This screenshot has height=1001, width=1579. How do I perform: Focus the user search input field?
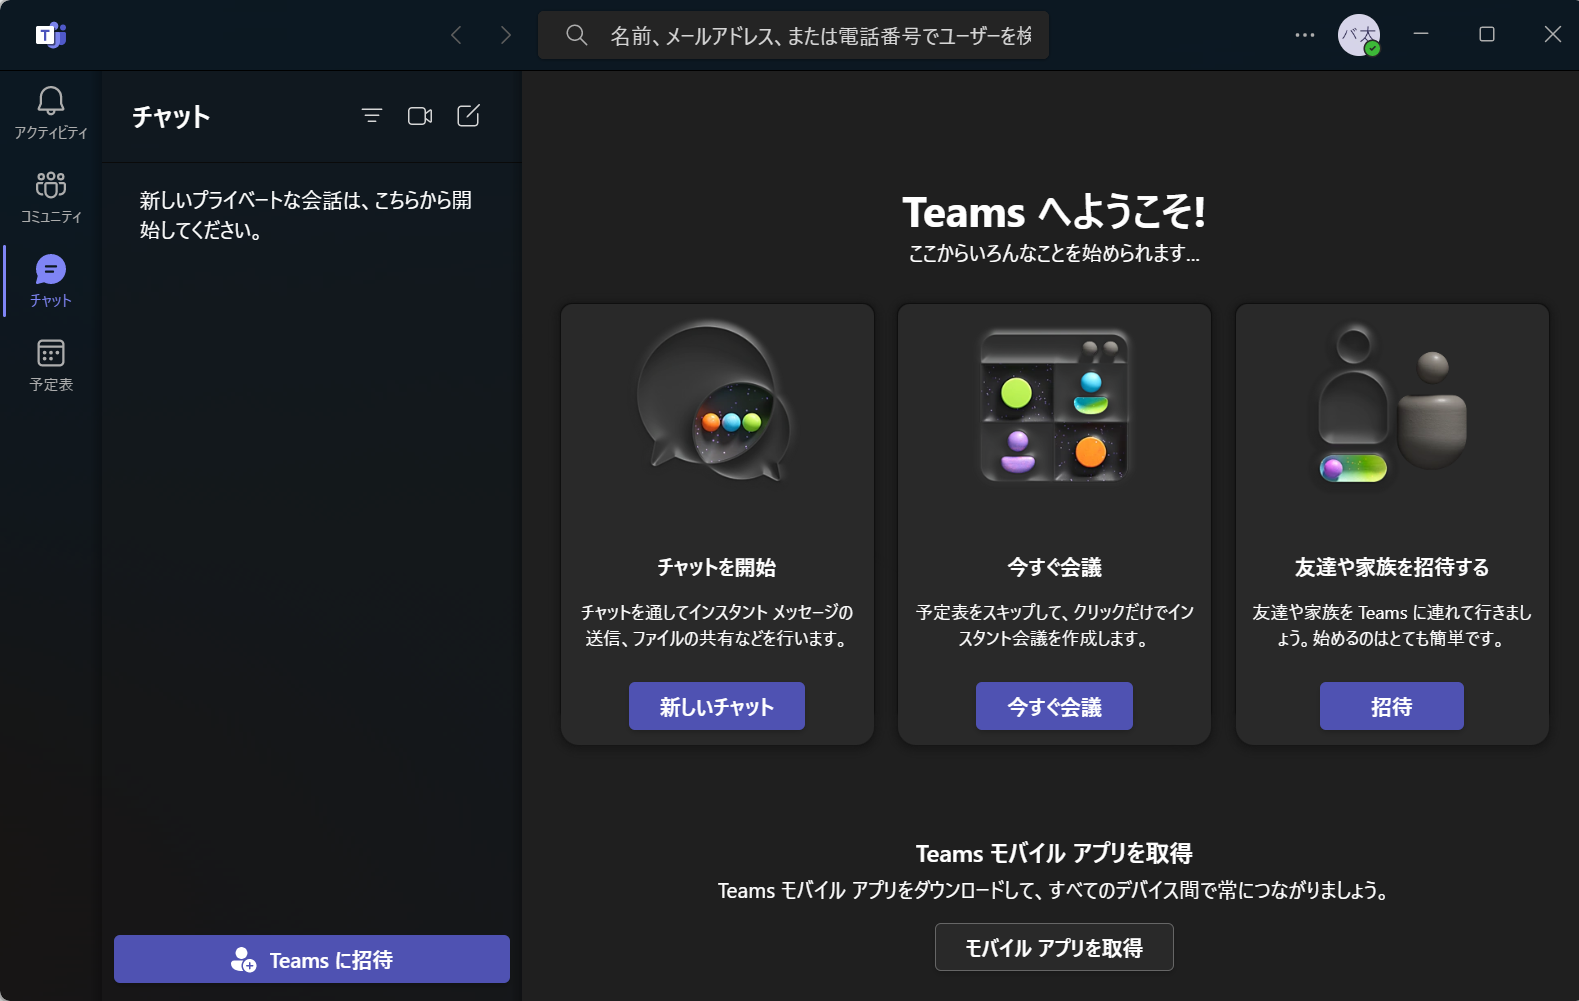point(794,35)
